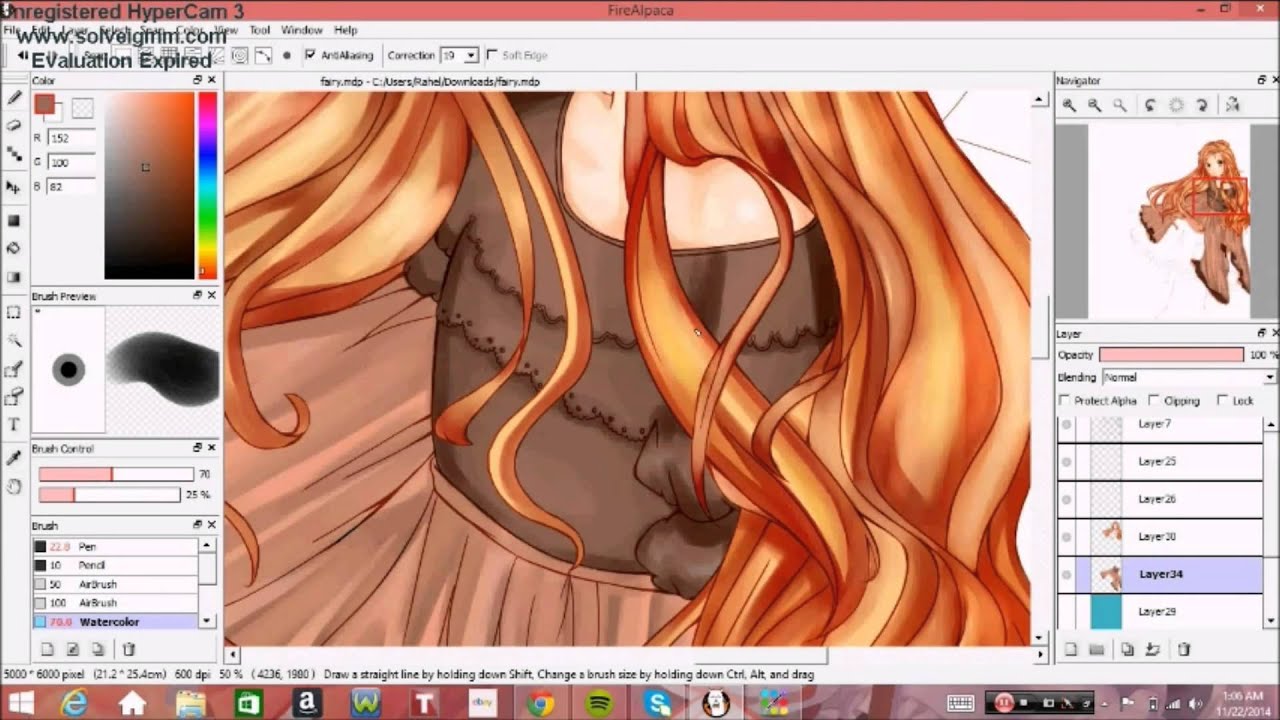Select the fairy.mdp document tab
The height and width of the screenshot is (720, 1280).
pyautogui.click(x=430, y=82)
